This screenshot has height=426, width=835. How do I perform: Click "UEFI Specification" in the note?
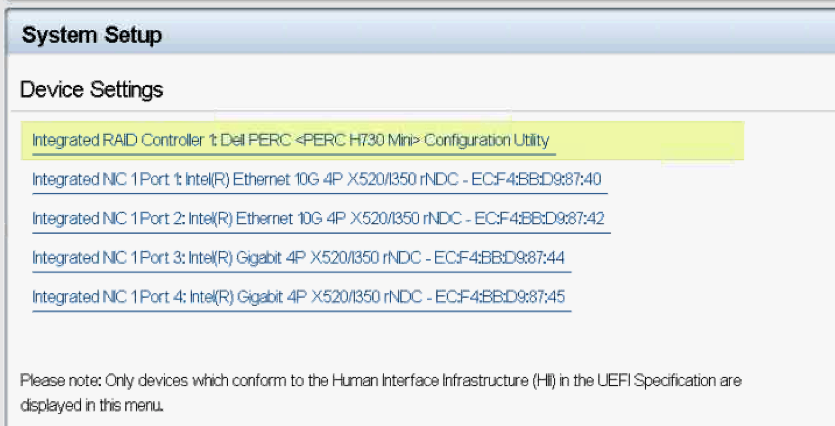point(651,382)
